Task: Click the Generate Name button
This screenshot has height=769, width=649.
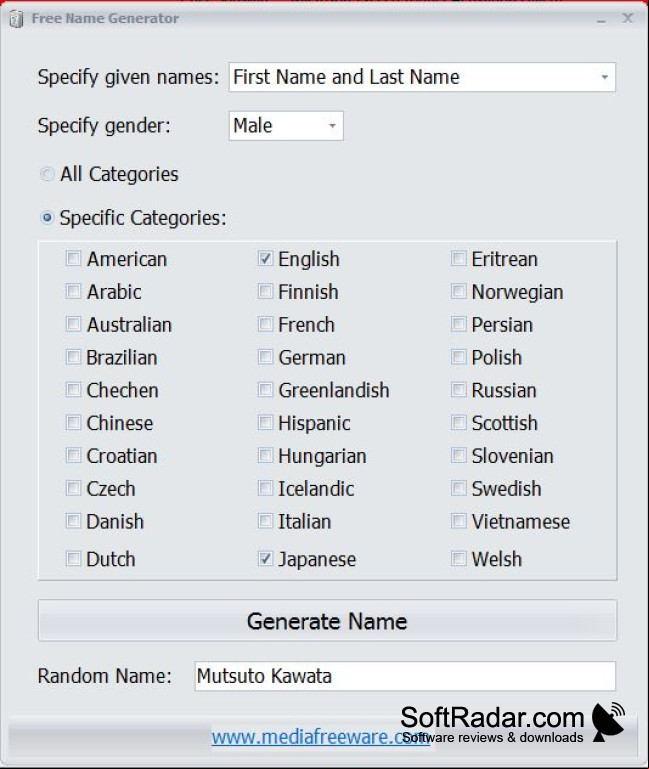Action: click(x=327, y=620)
